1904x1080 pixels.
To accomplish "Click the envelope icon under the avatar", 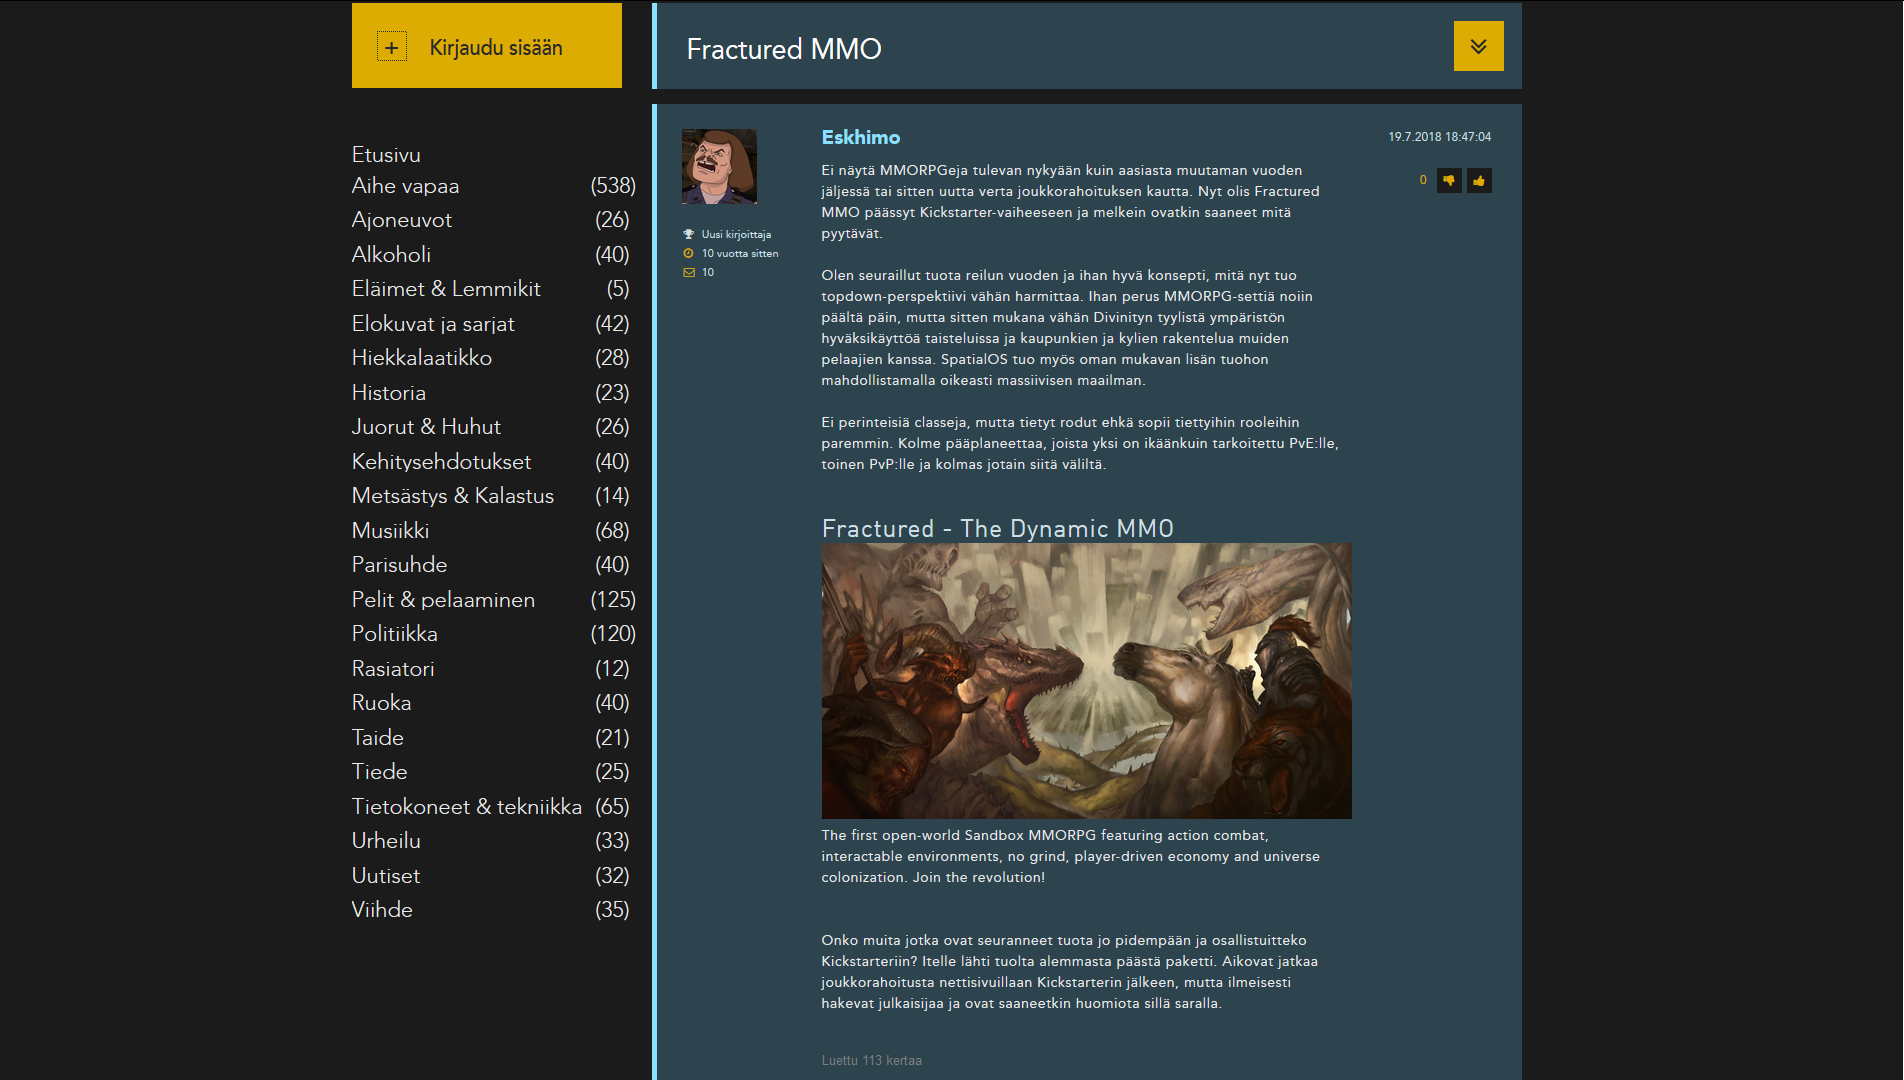I will [689, 272].
